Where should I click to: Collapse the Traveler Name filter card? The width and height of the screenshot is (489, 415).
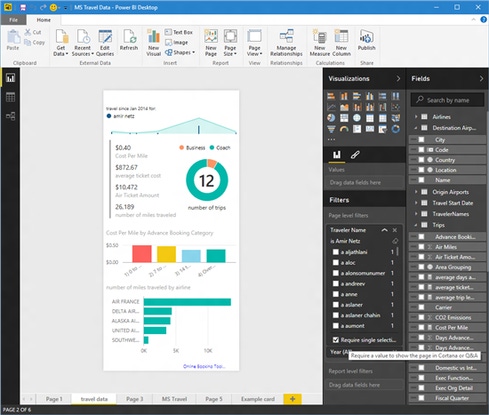coord(384,230)
